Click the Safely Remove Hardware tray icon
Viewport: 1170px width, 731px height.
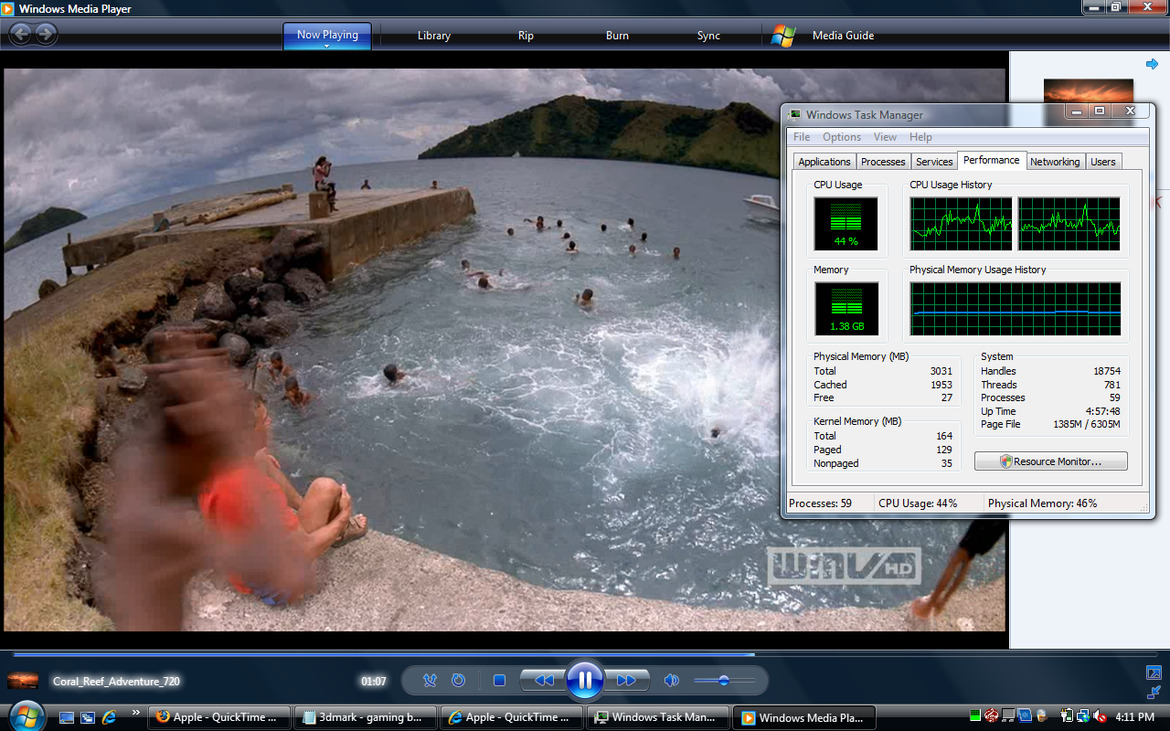[1042, 717]
